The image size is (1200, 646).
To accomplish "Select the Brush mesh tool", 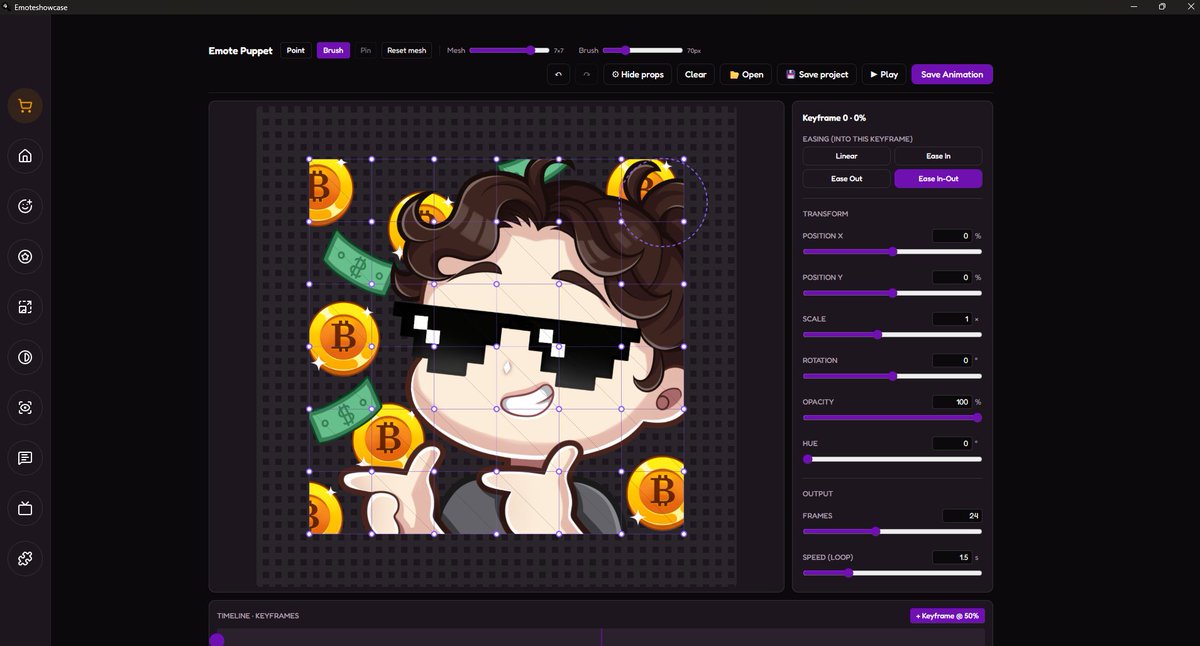I will [x=333, y=50].
